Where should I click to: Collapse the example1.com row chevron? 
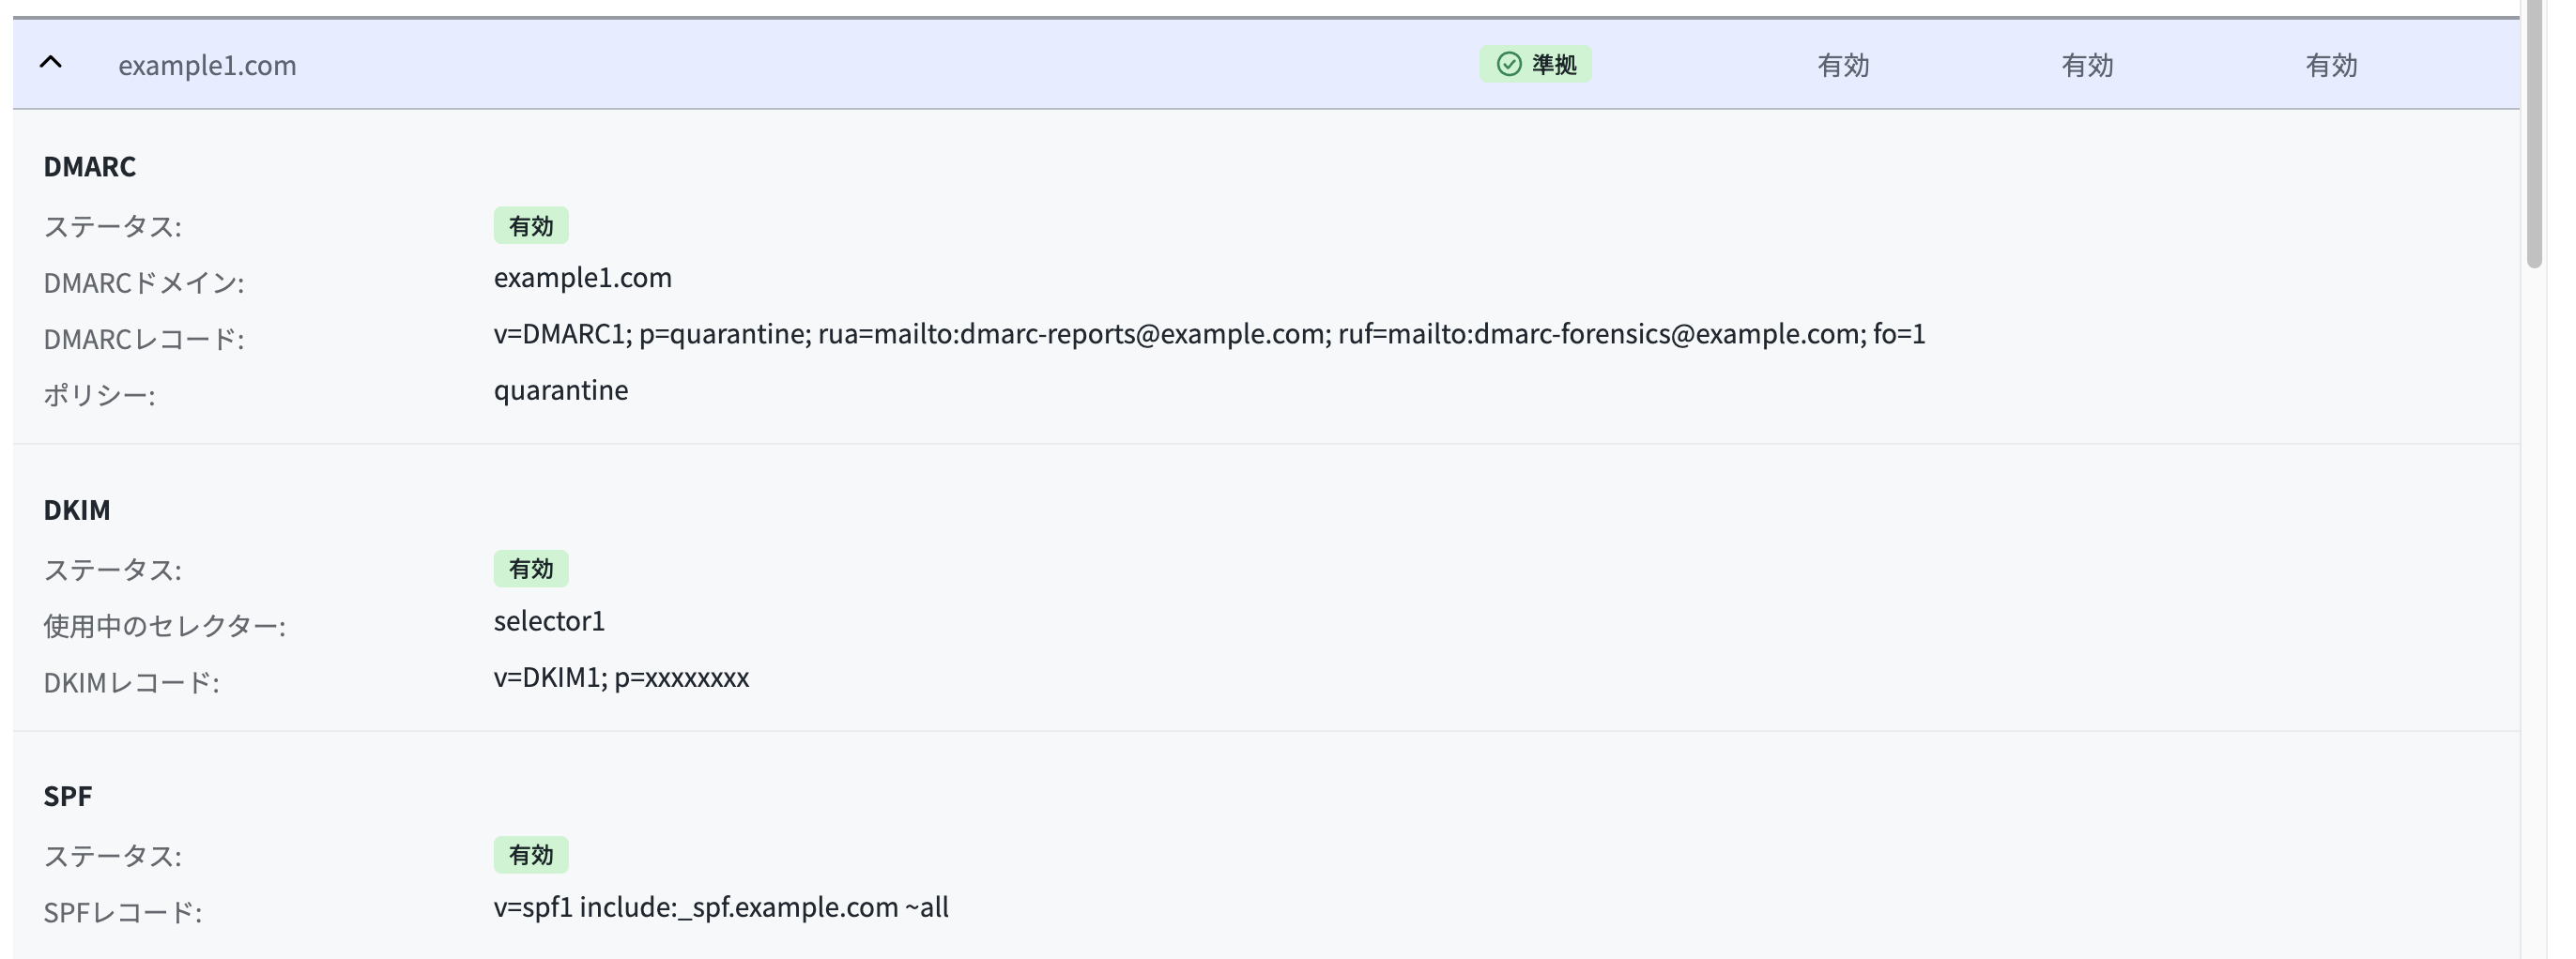(51, 63)
